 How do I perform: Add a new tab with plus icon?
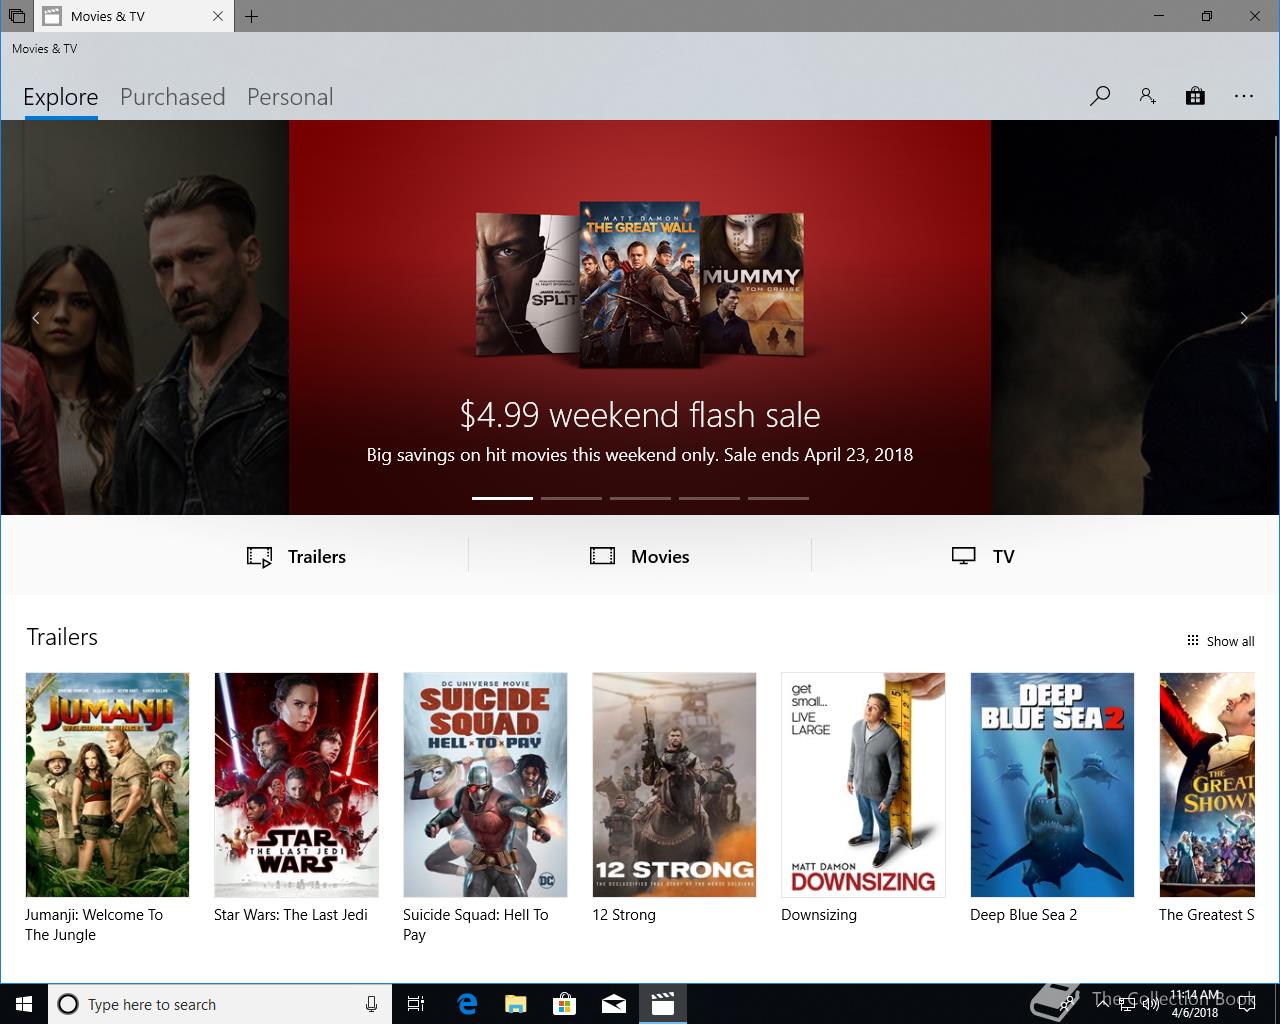251,16
